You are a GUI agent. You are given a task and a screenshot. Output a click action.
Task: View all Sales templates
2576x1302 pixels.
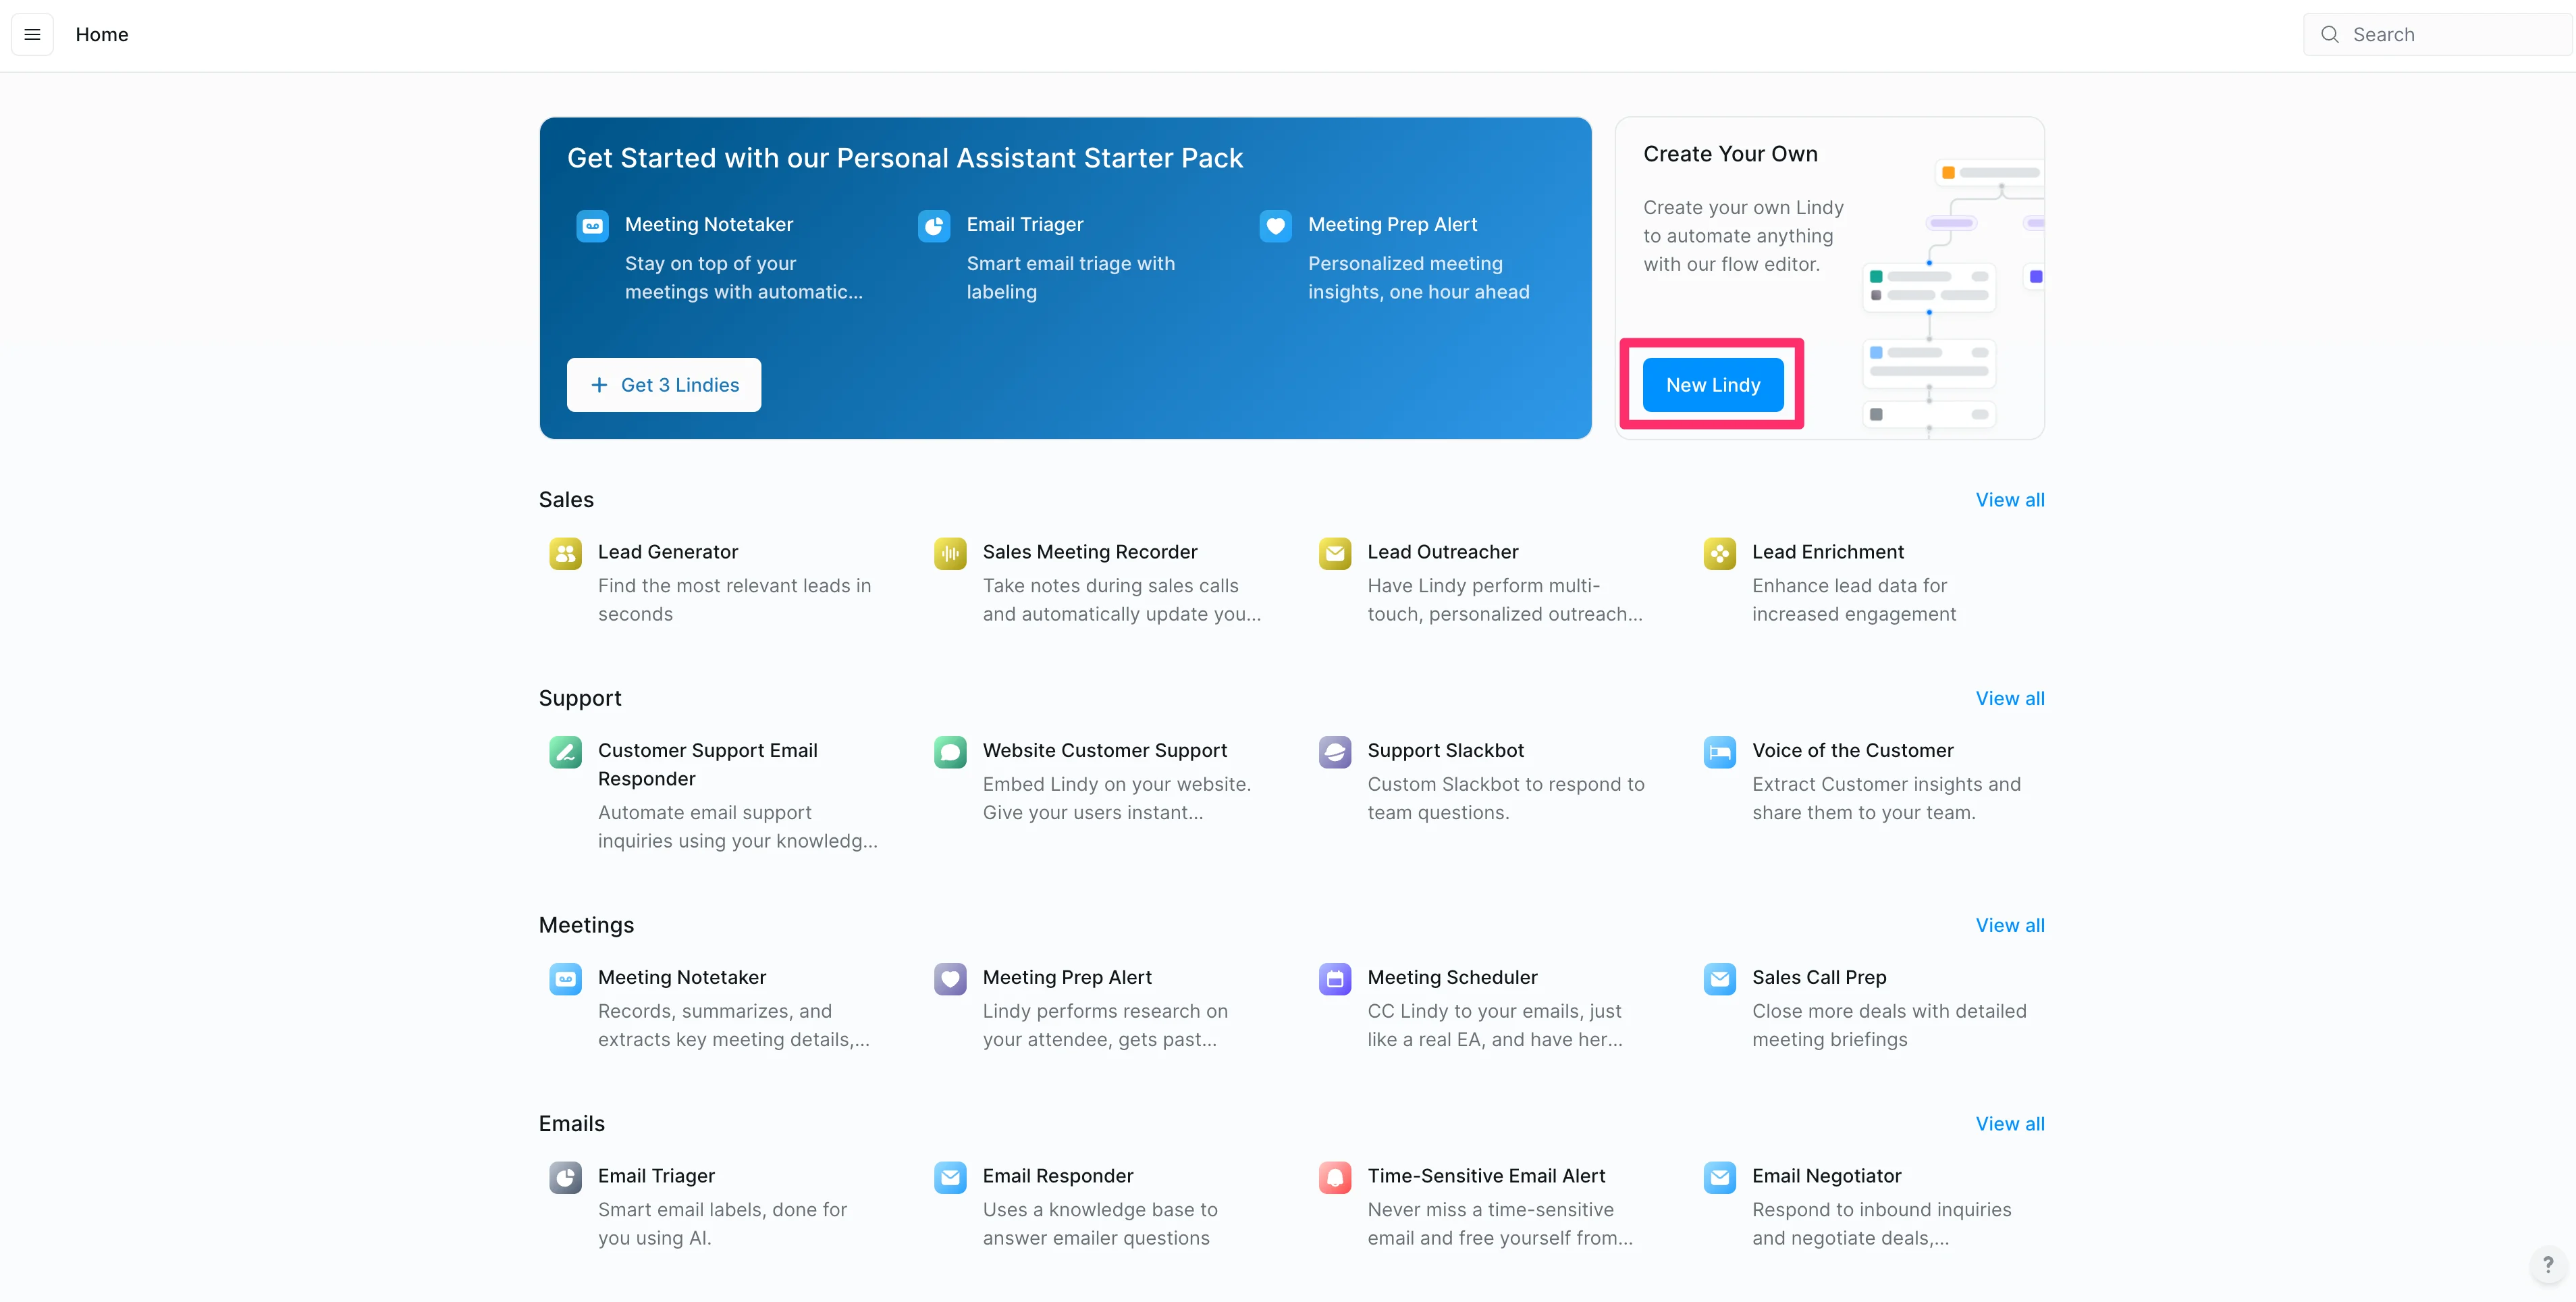click(2009, 500)
